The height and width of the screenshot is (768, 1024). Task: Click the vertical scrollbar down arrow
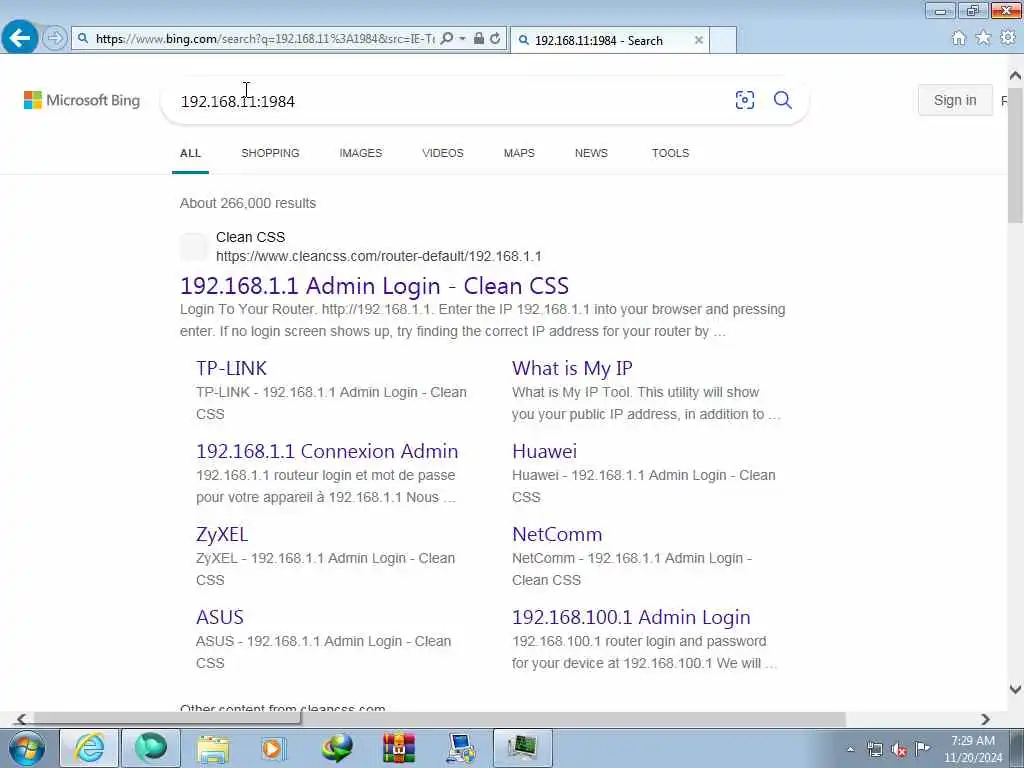pyautogui.click(x=1016, y=689)
